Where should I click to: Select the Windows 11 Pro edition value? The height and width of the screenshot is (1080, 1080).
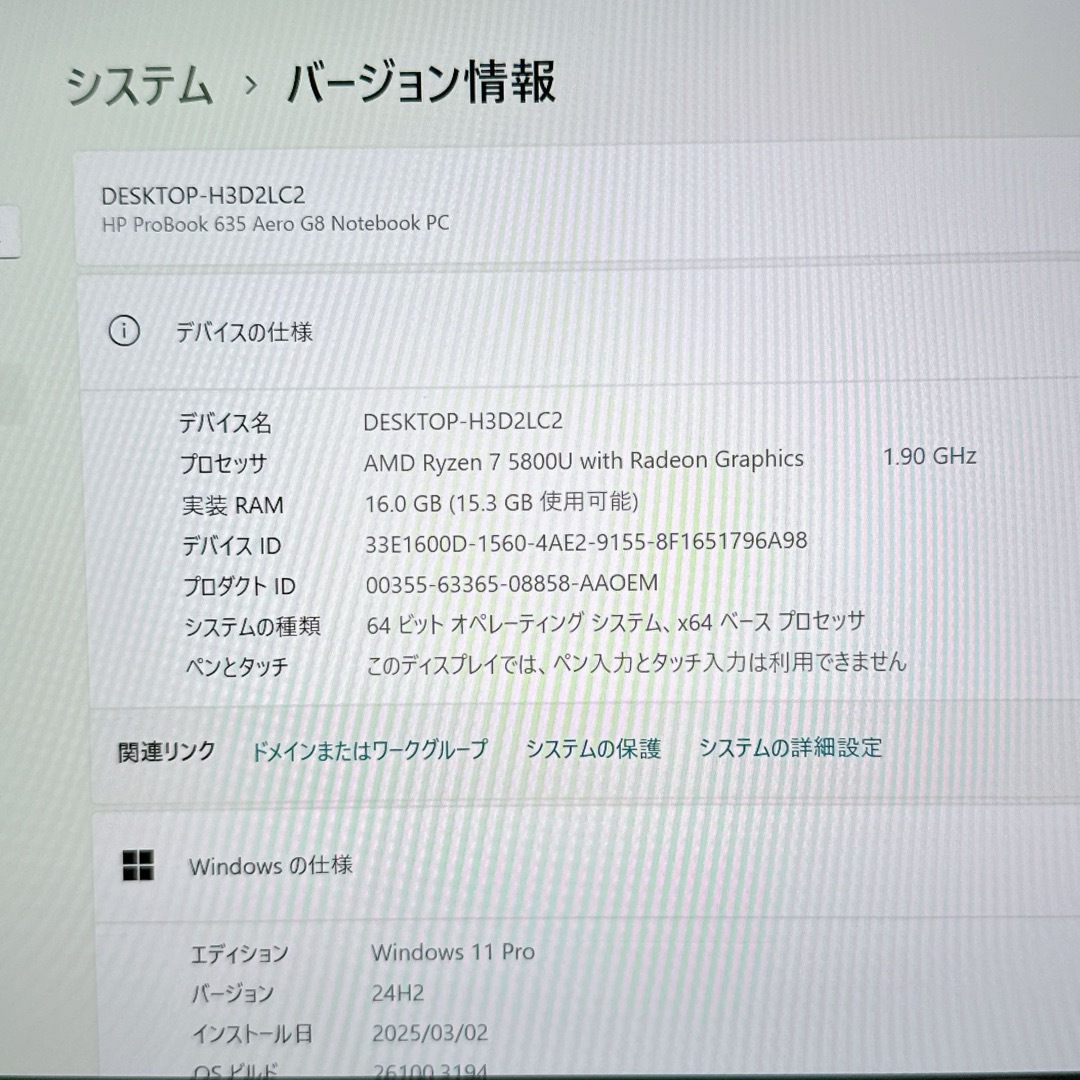pos(453,952)
